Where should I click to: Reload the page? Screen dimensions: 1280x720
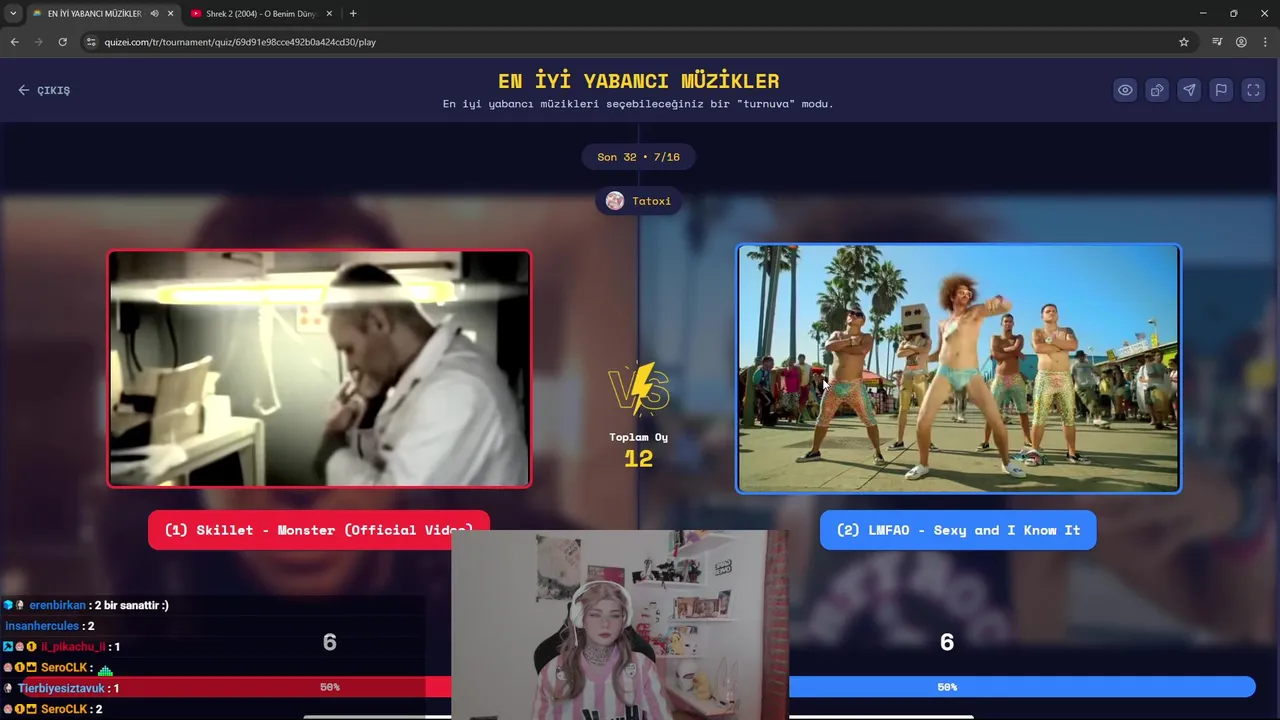(x=62, y=42)
